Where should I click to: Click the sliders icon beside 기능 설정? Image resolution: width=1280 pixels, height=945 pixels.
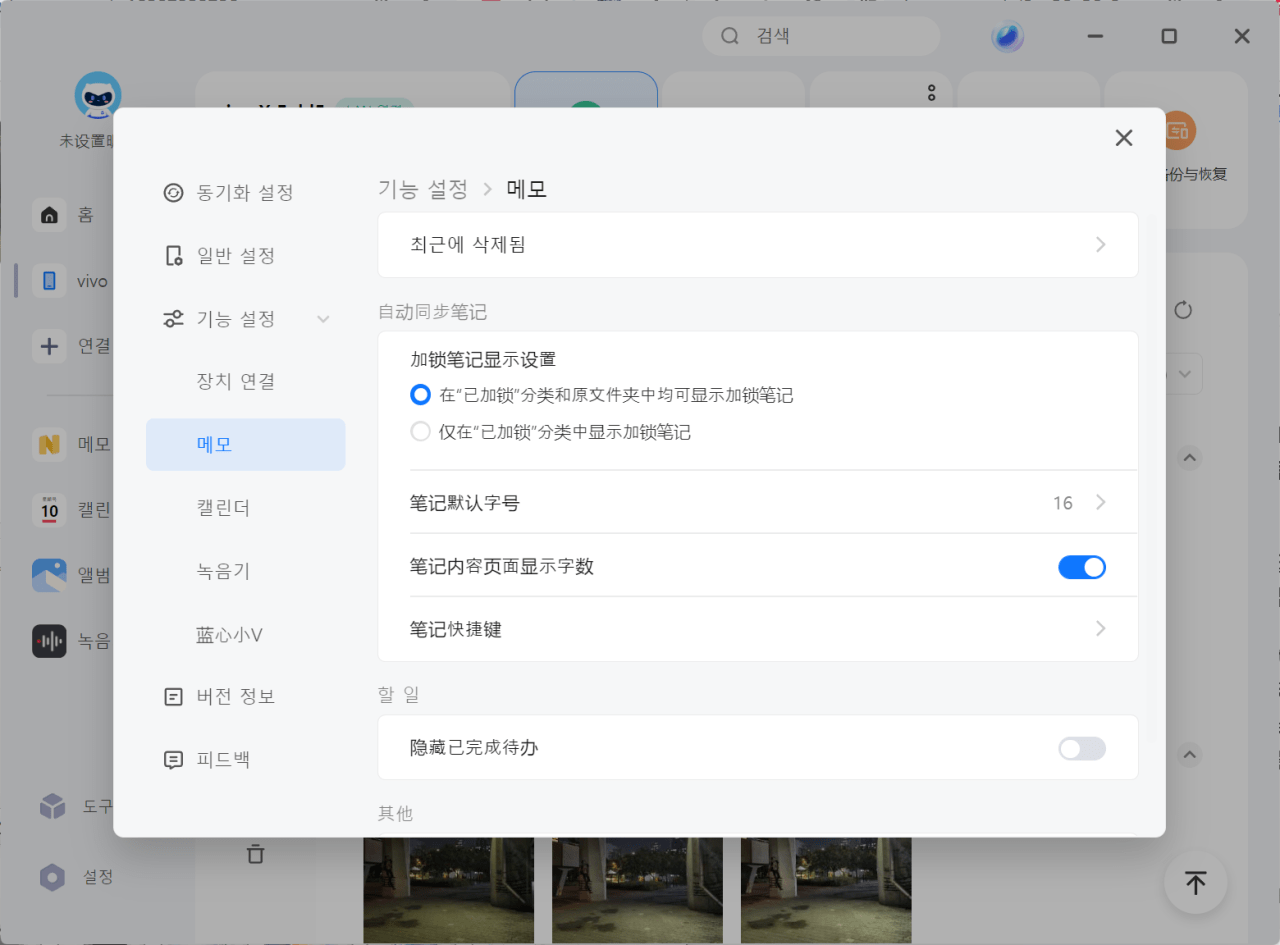[x=173, y=319]
